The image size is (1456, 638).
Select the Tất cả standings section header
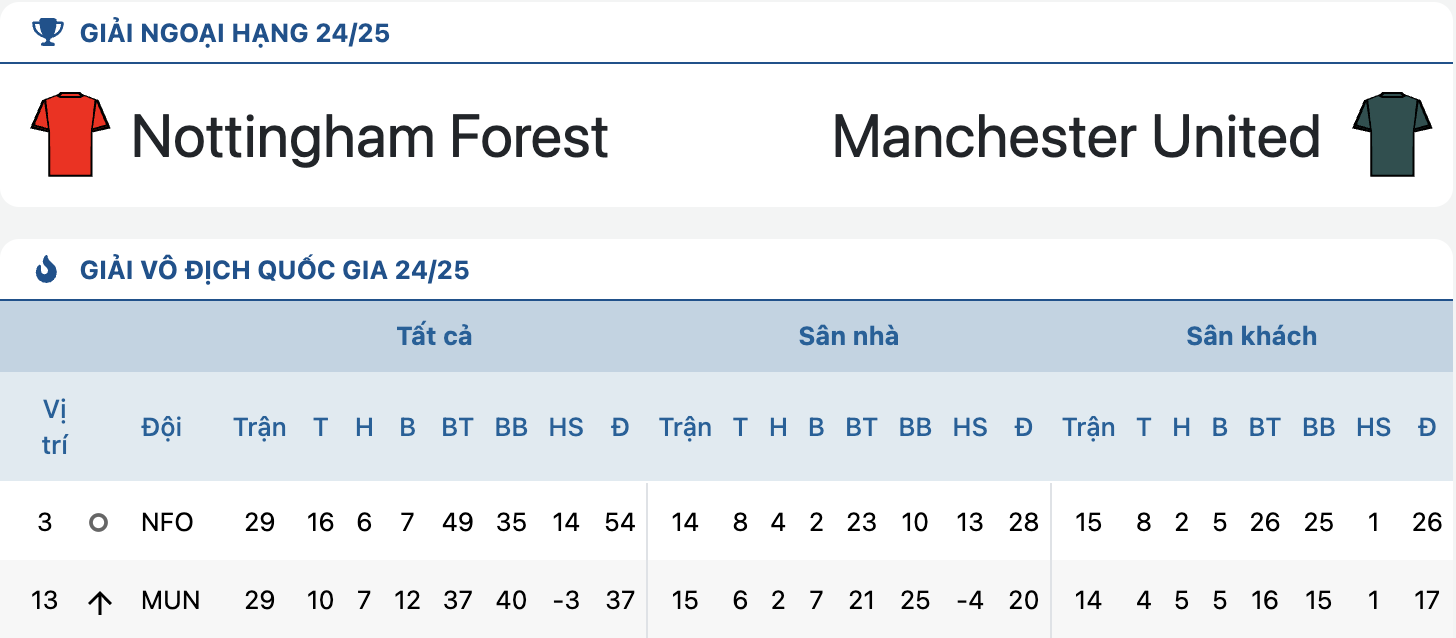pyautogui.click(x=434, y=336)
